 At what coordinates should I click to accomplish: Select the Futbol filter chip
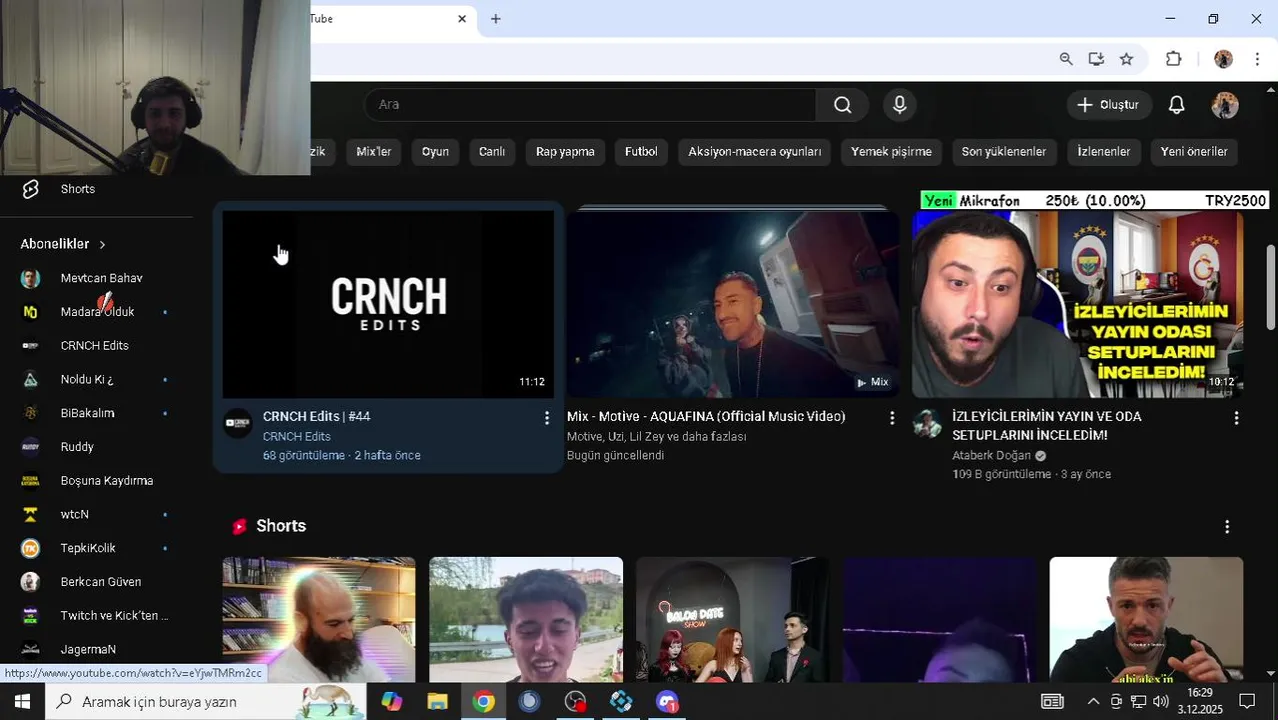(641, 152)
